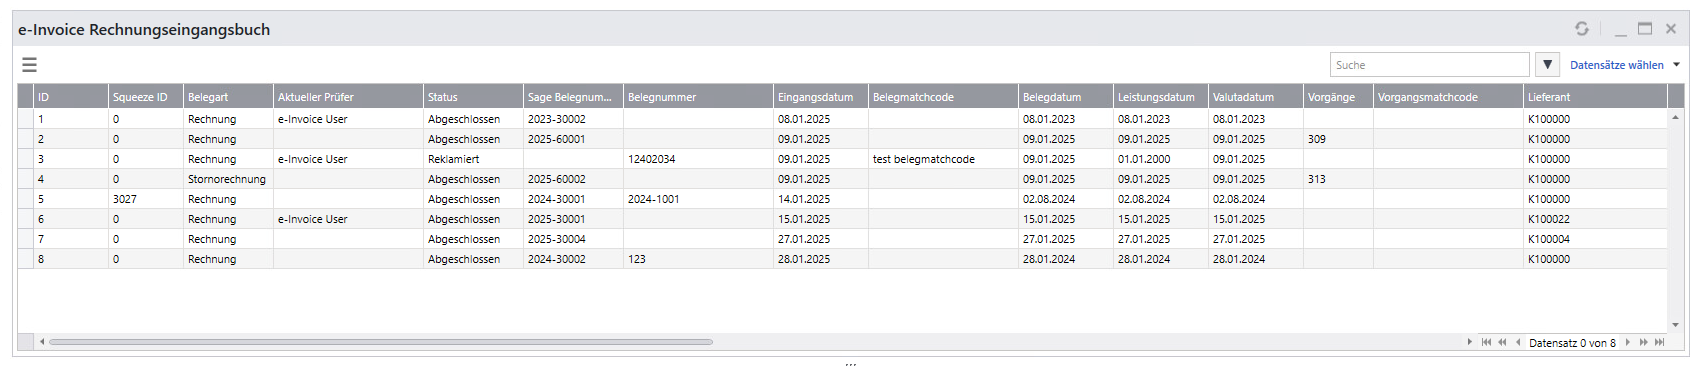This screenshot has height=367, width=1702.
Task: Go to next record arrow
Action: point(1628,342)
